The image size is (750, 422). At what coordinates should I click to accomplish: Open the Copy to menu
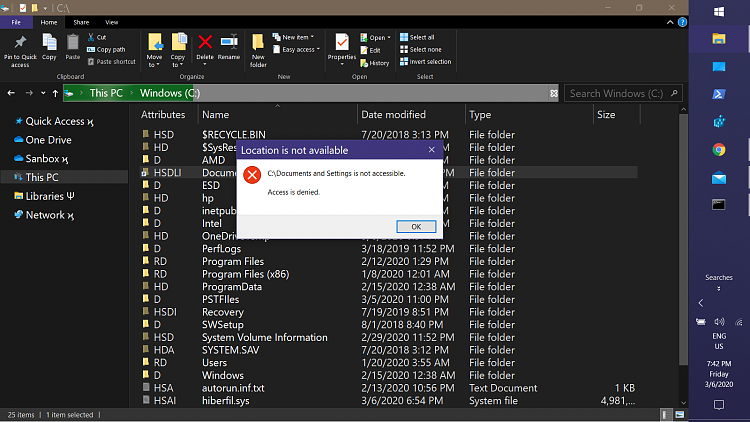pyautogui.click(x=178, y=51)
